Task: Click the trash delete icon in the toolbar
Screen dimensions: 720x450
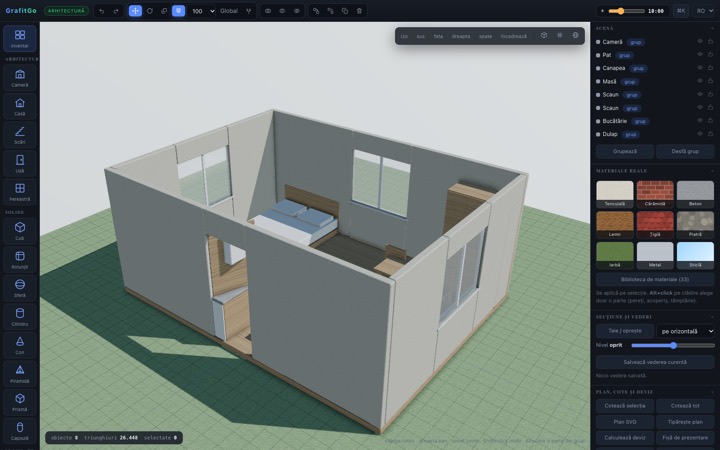Action: click(x=359, y=11)
